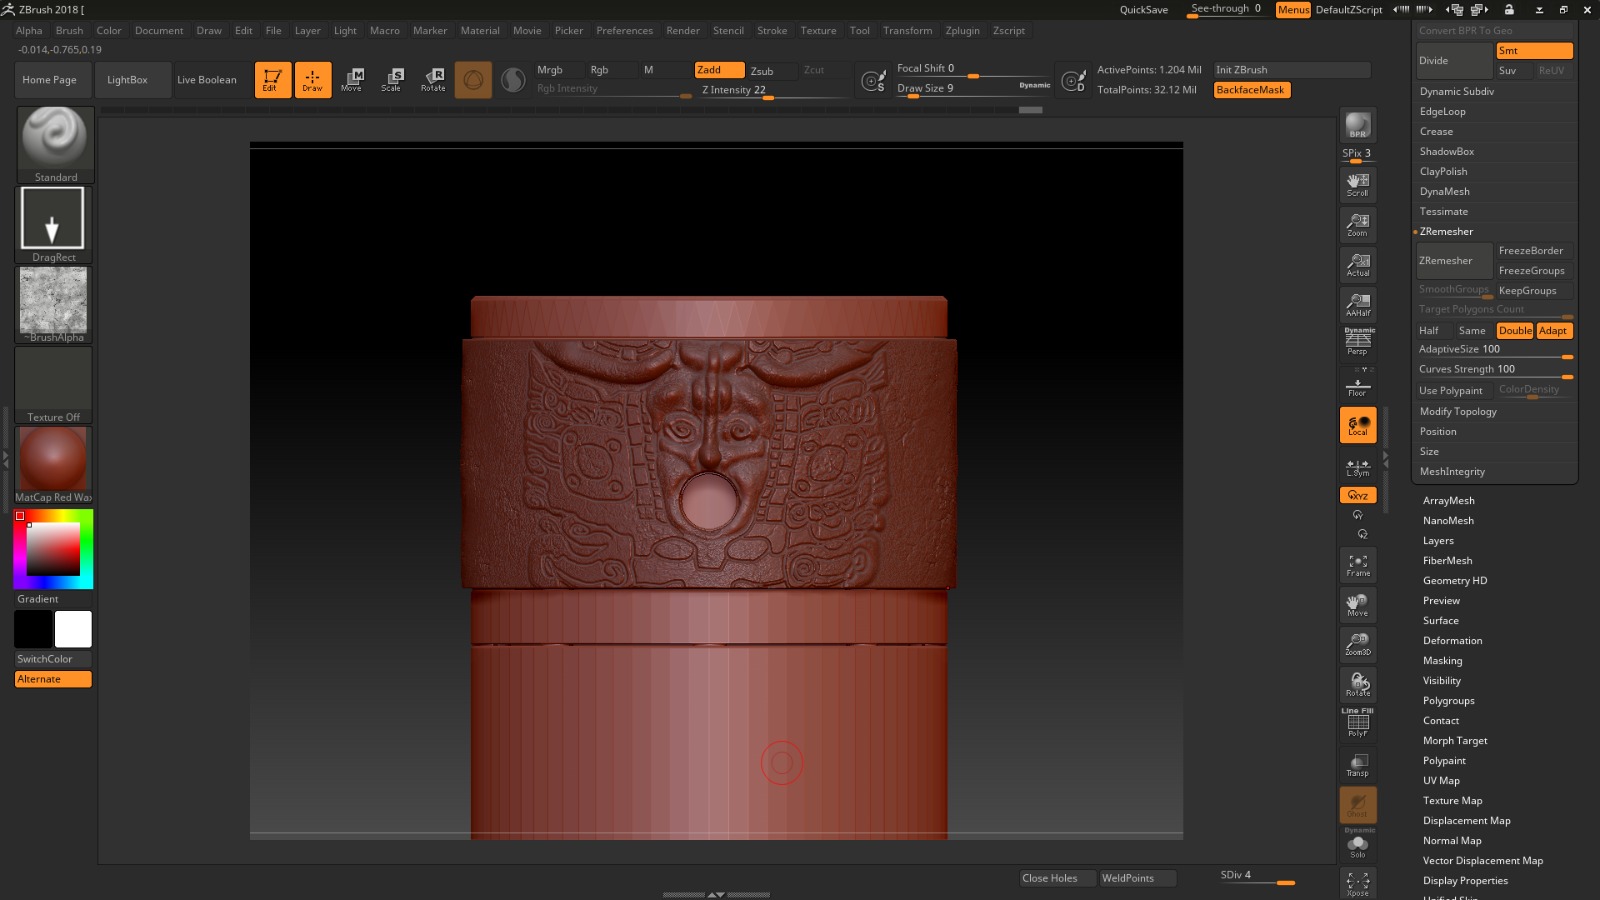
Task: Enable PolyF line fill display
Action: click(x=1357, y=724)
